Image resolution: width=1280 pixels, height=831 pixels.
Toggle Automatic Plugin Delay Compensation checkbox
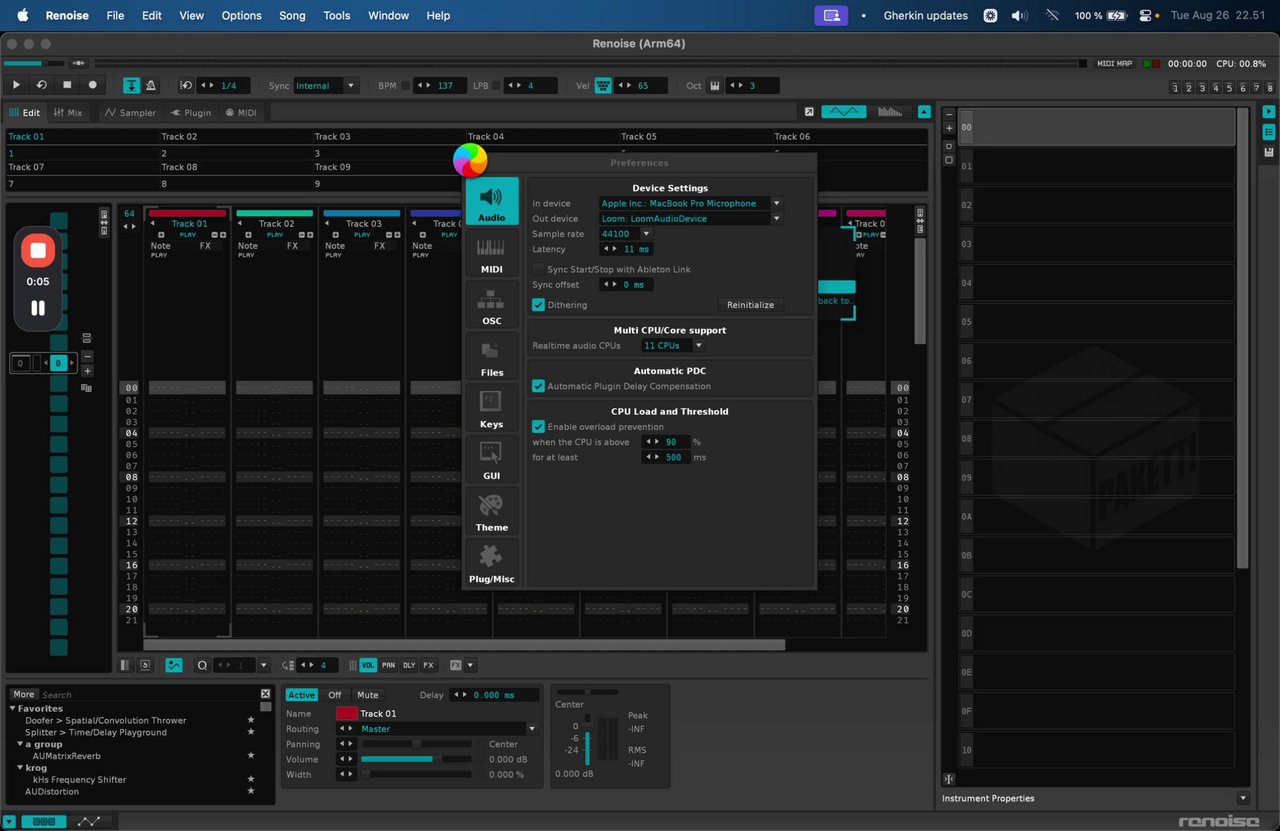point(539,386)
